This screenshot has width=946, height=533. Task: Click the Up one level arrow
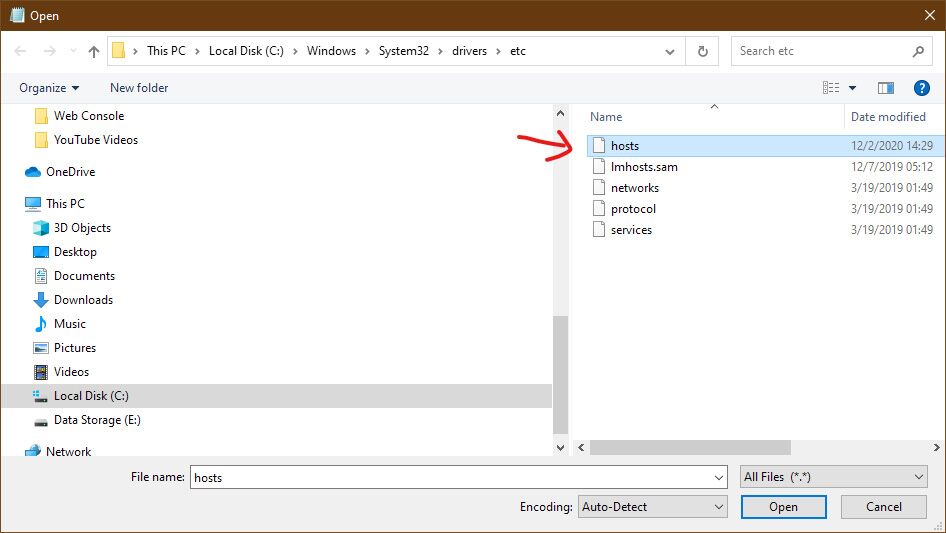point(94,51)
